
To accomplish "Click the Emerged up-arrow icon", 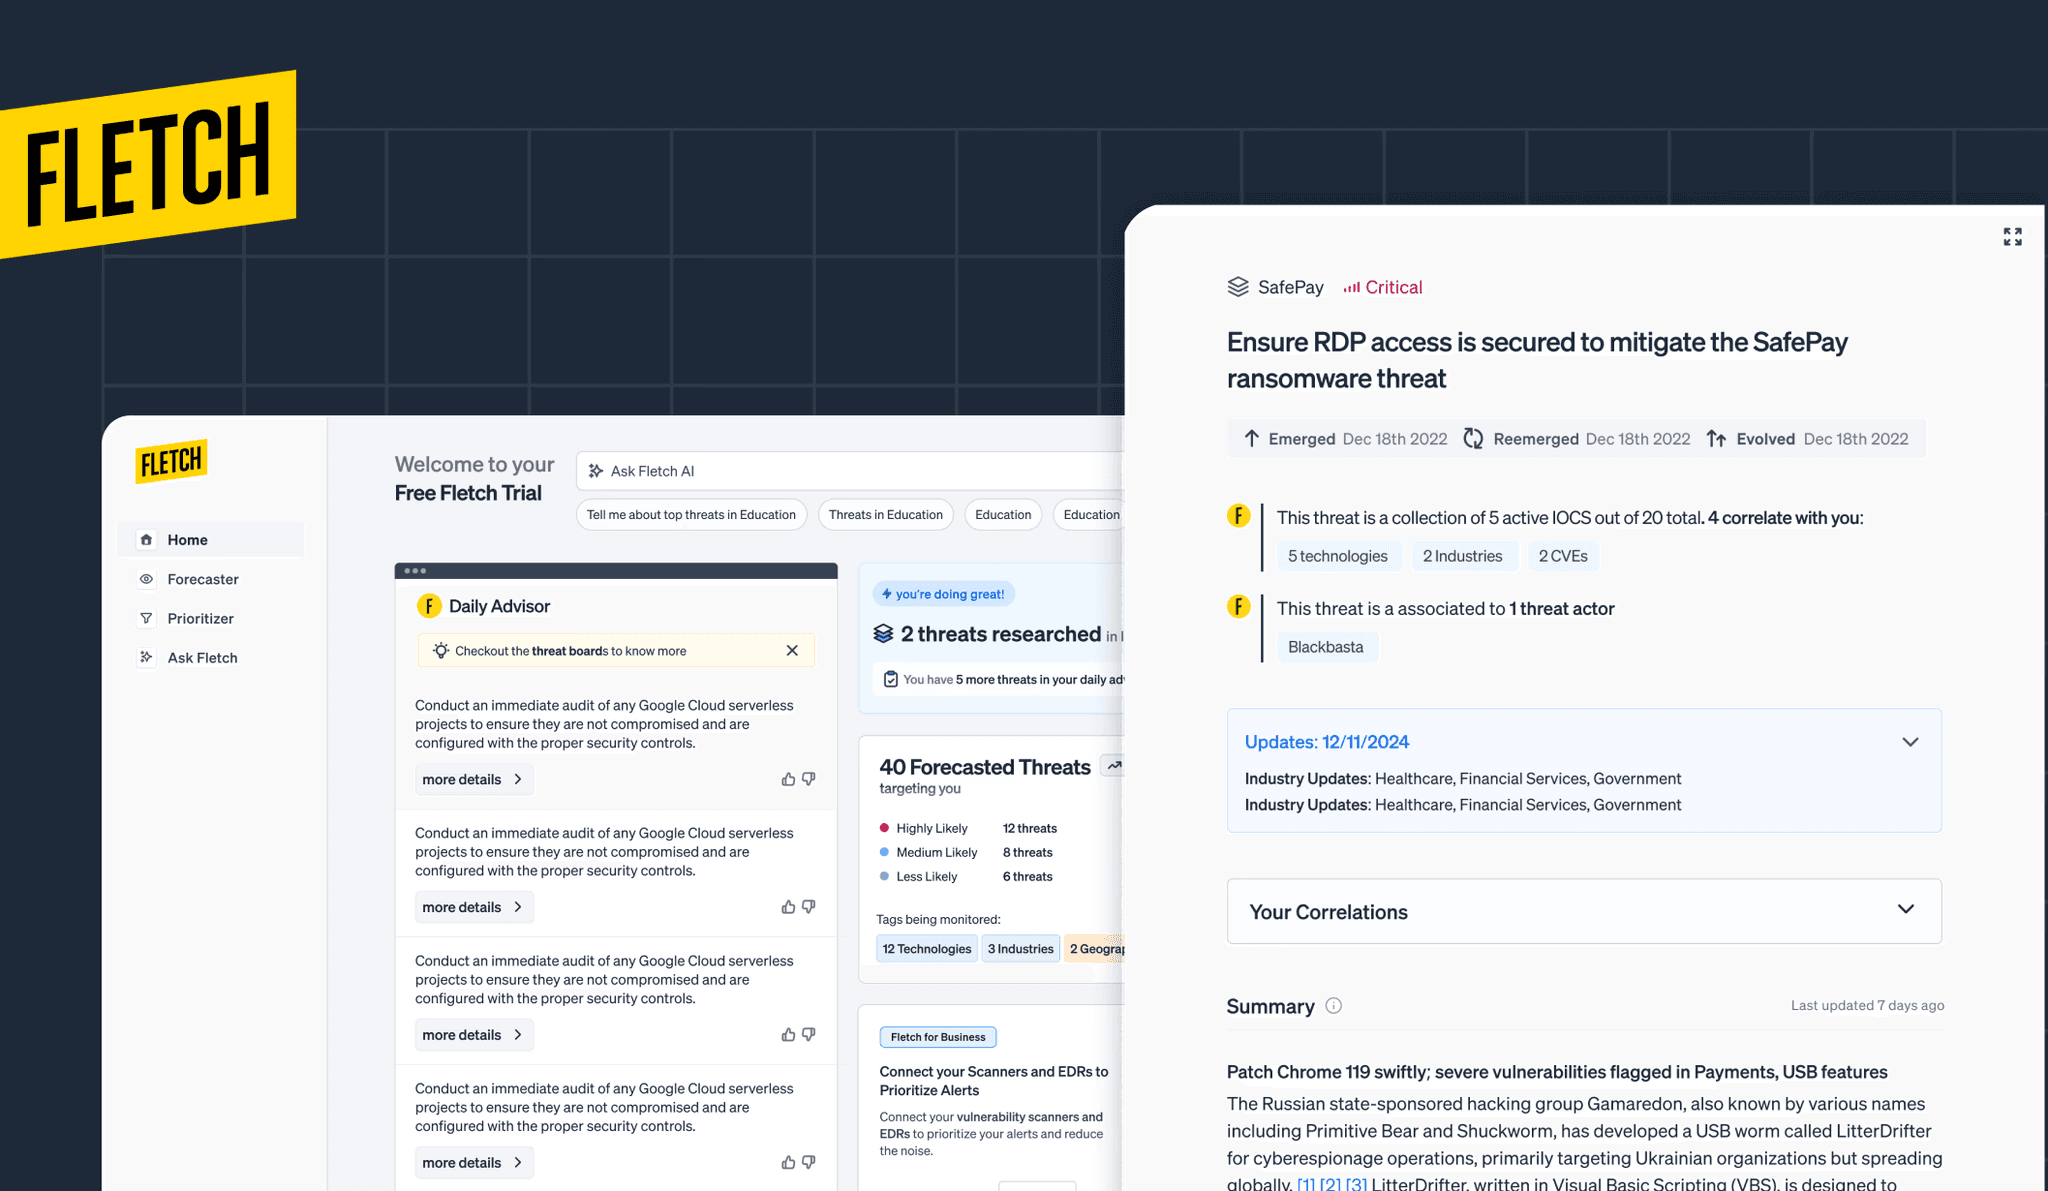I will 1251,439.
